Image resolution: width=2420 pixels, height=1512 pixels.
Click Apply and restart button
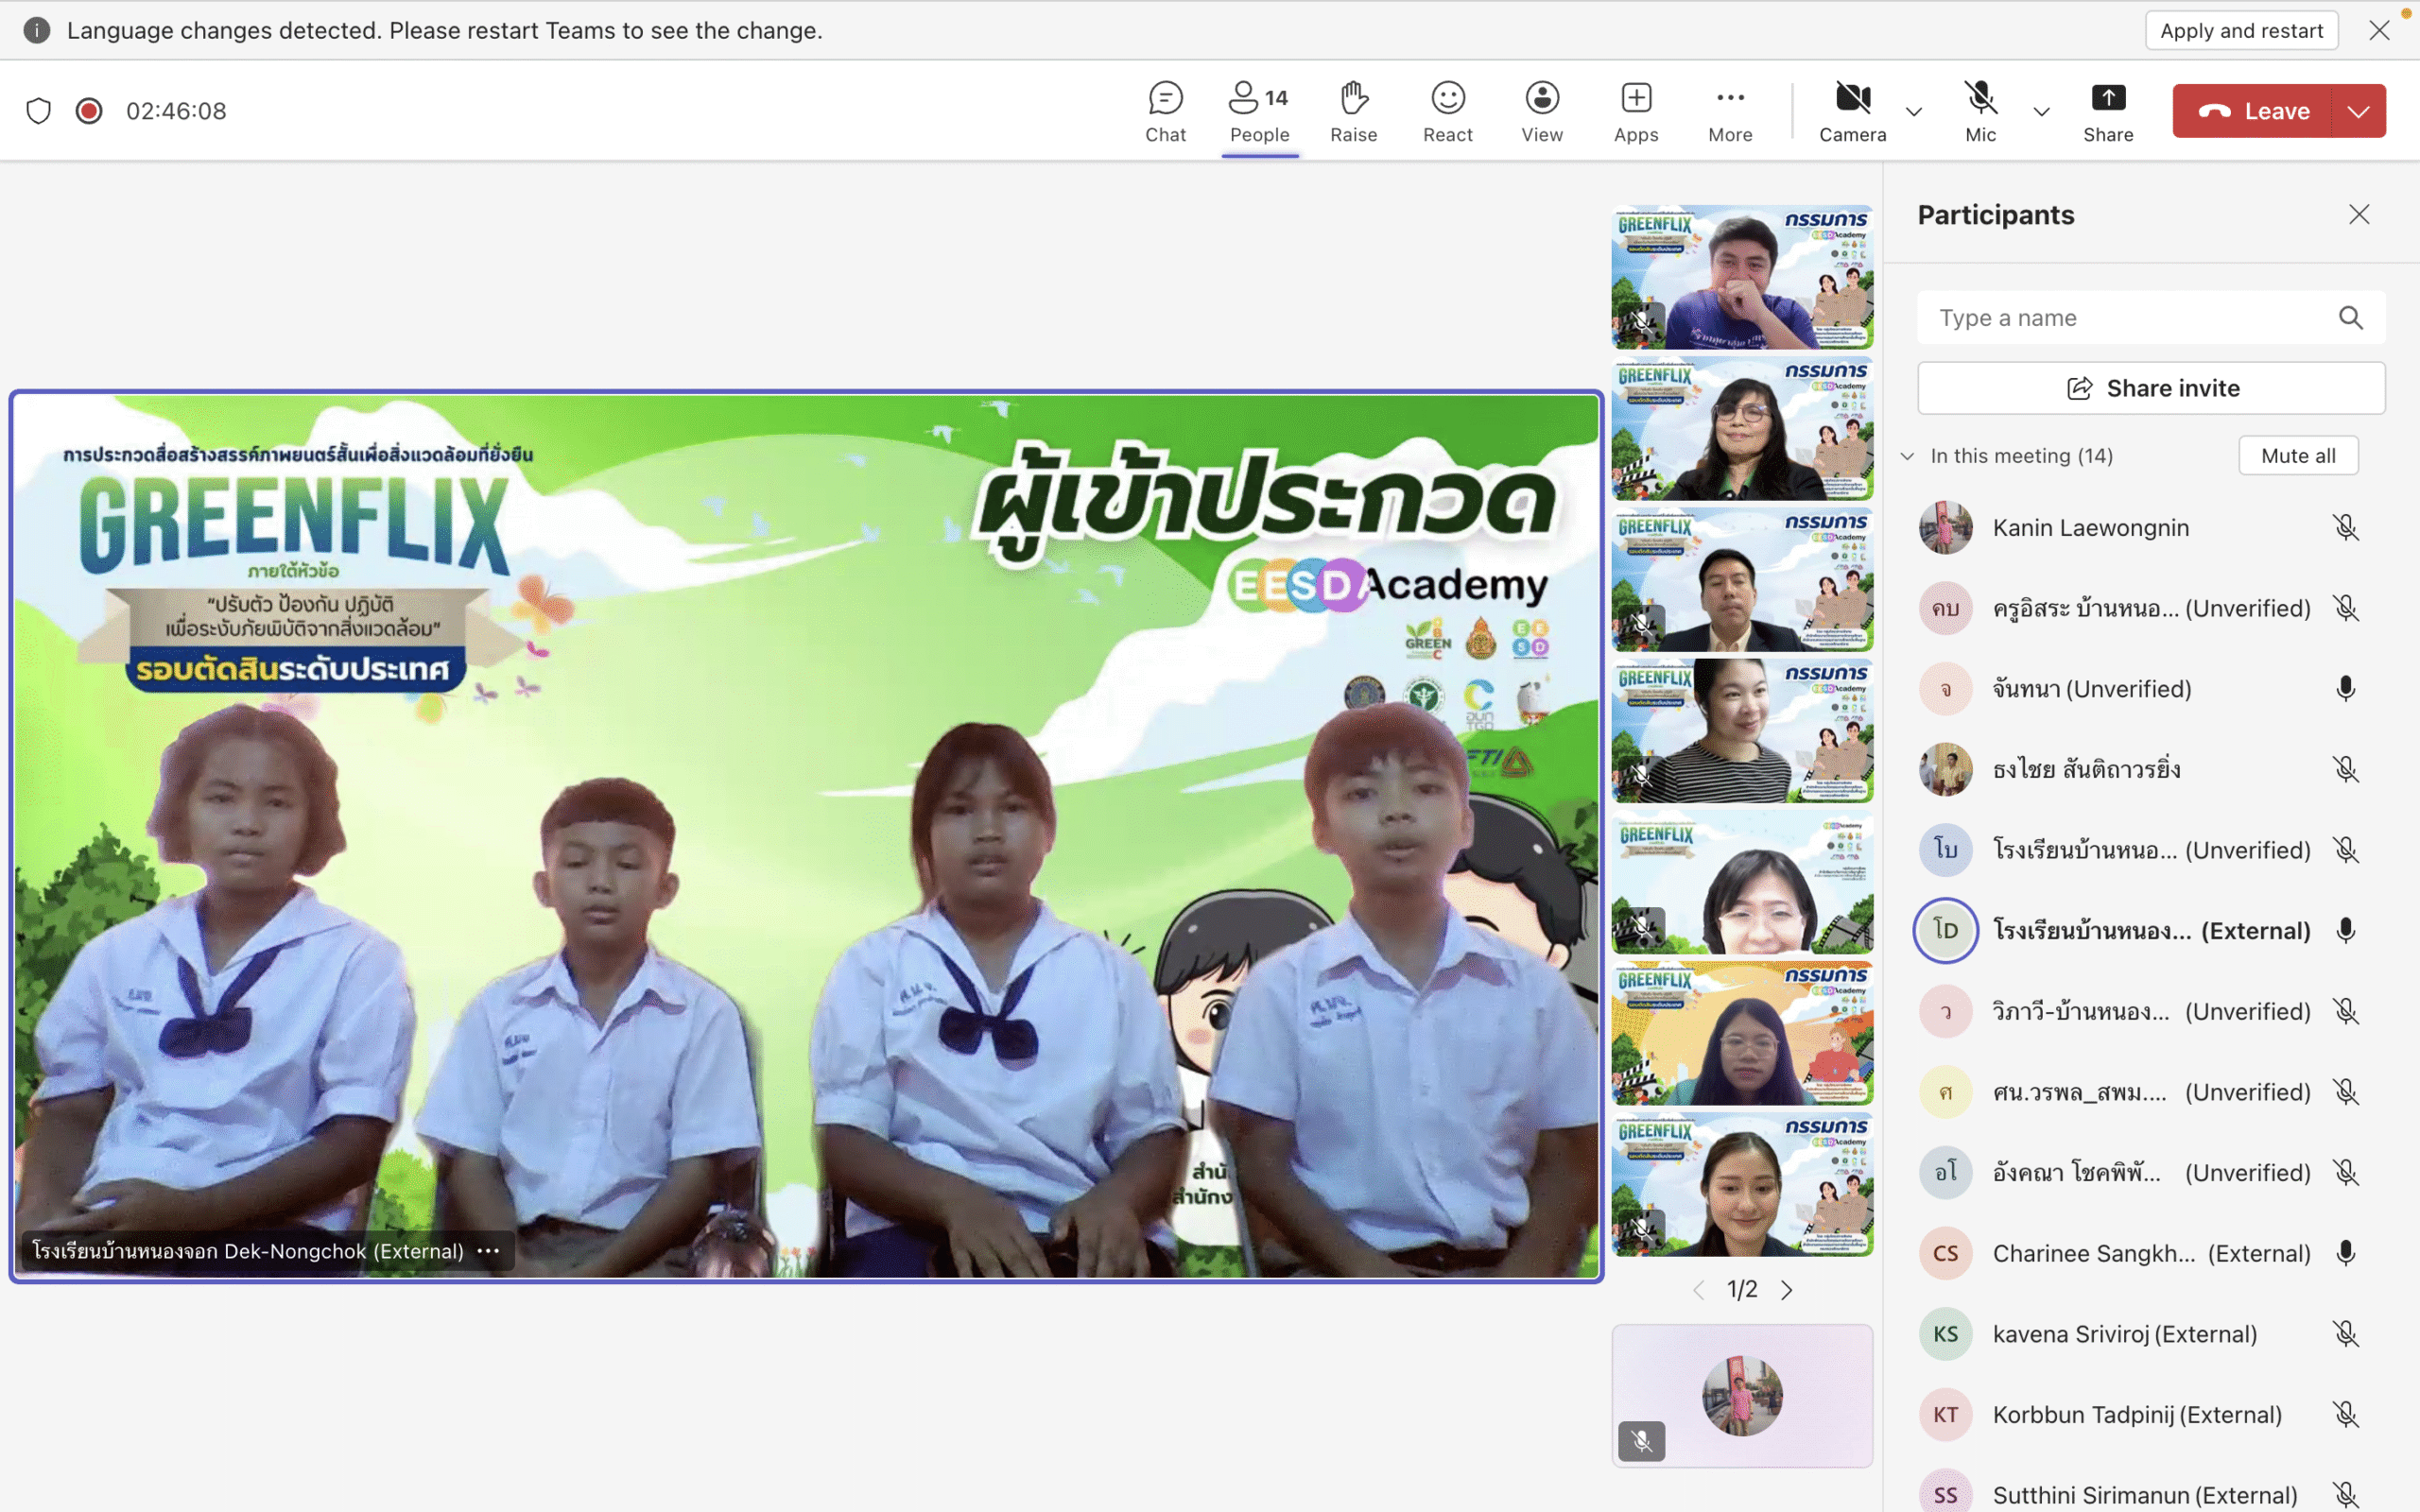2241,30
